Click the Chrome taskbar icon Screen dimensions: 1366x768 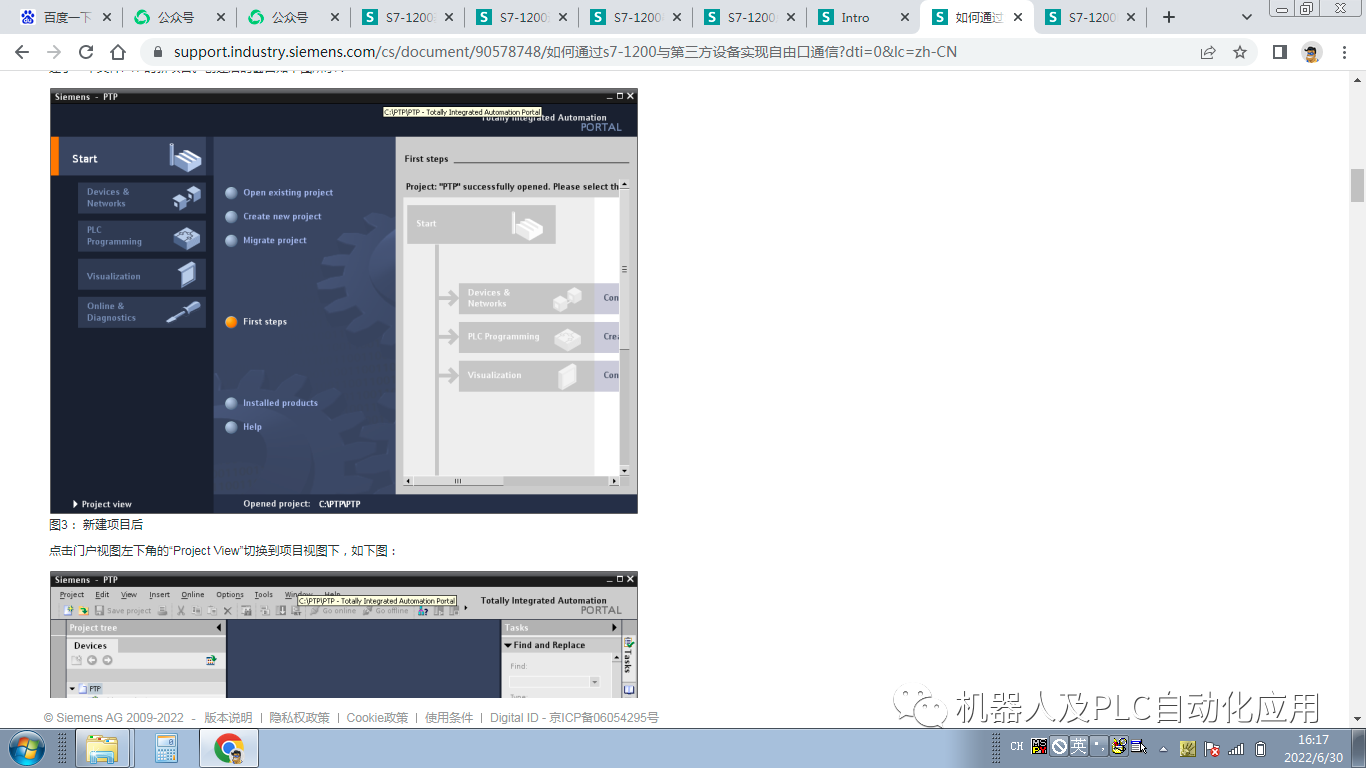[x=230, y=748]
